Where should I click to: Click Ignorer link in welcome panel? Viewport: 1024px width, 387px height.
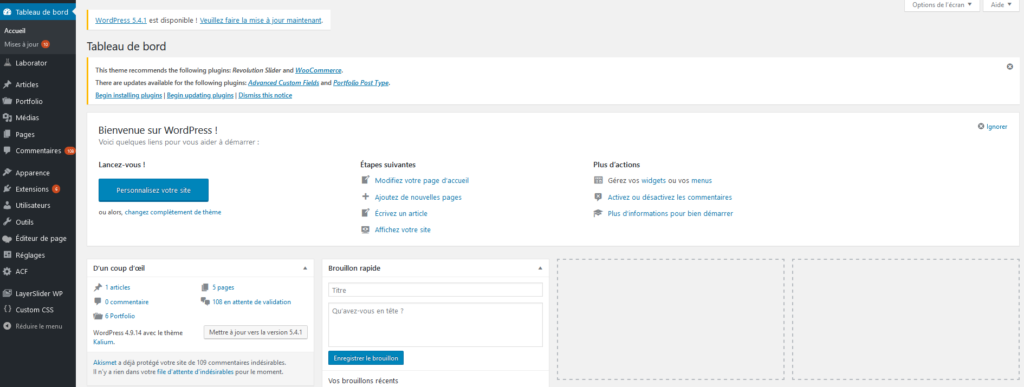coord(997,127)
